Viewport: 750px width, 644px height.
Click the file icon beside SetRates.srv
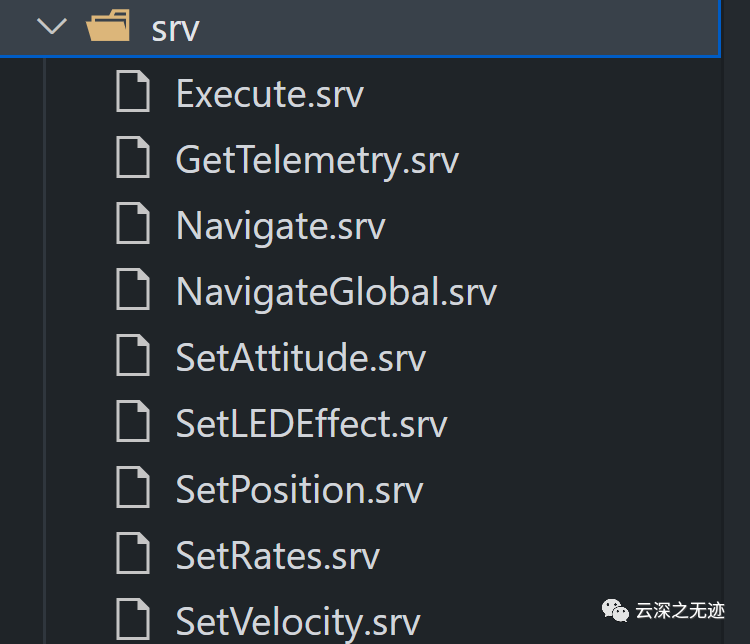pyautogui.click(x=133, y=556)
